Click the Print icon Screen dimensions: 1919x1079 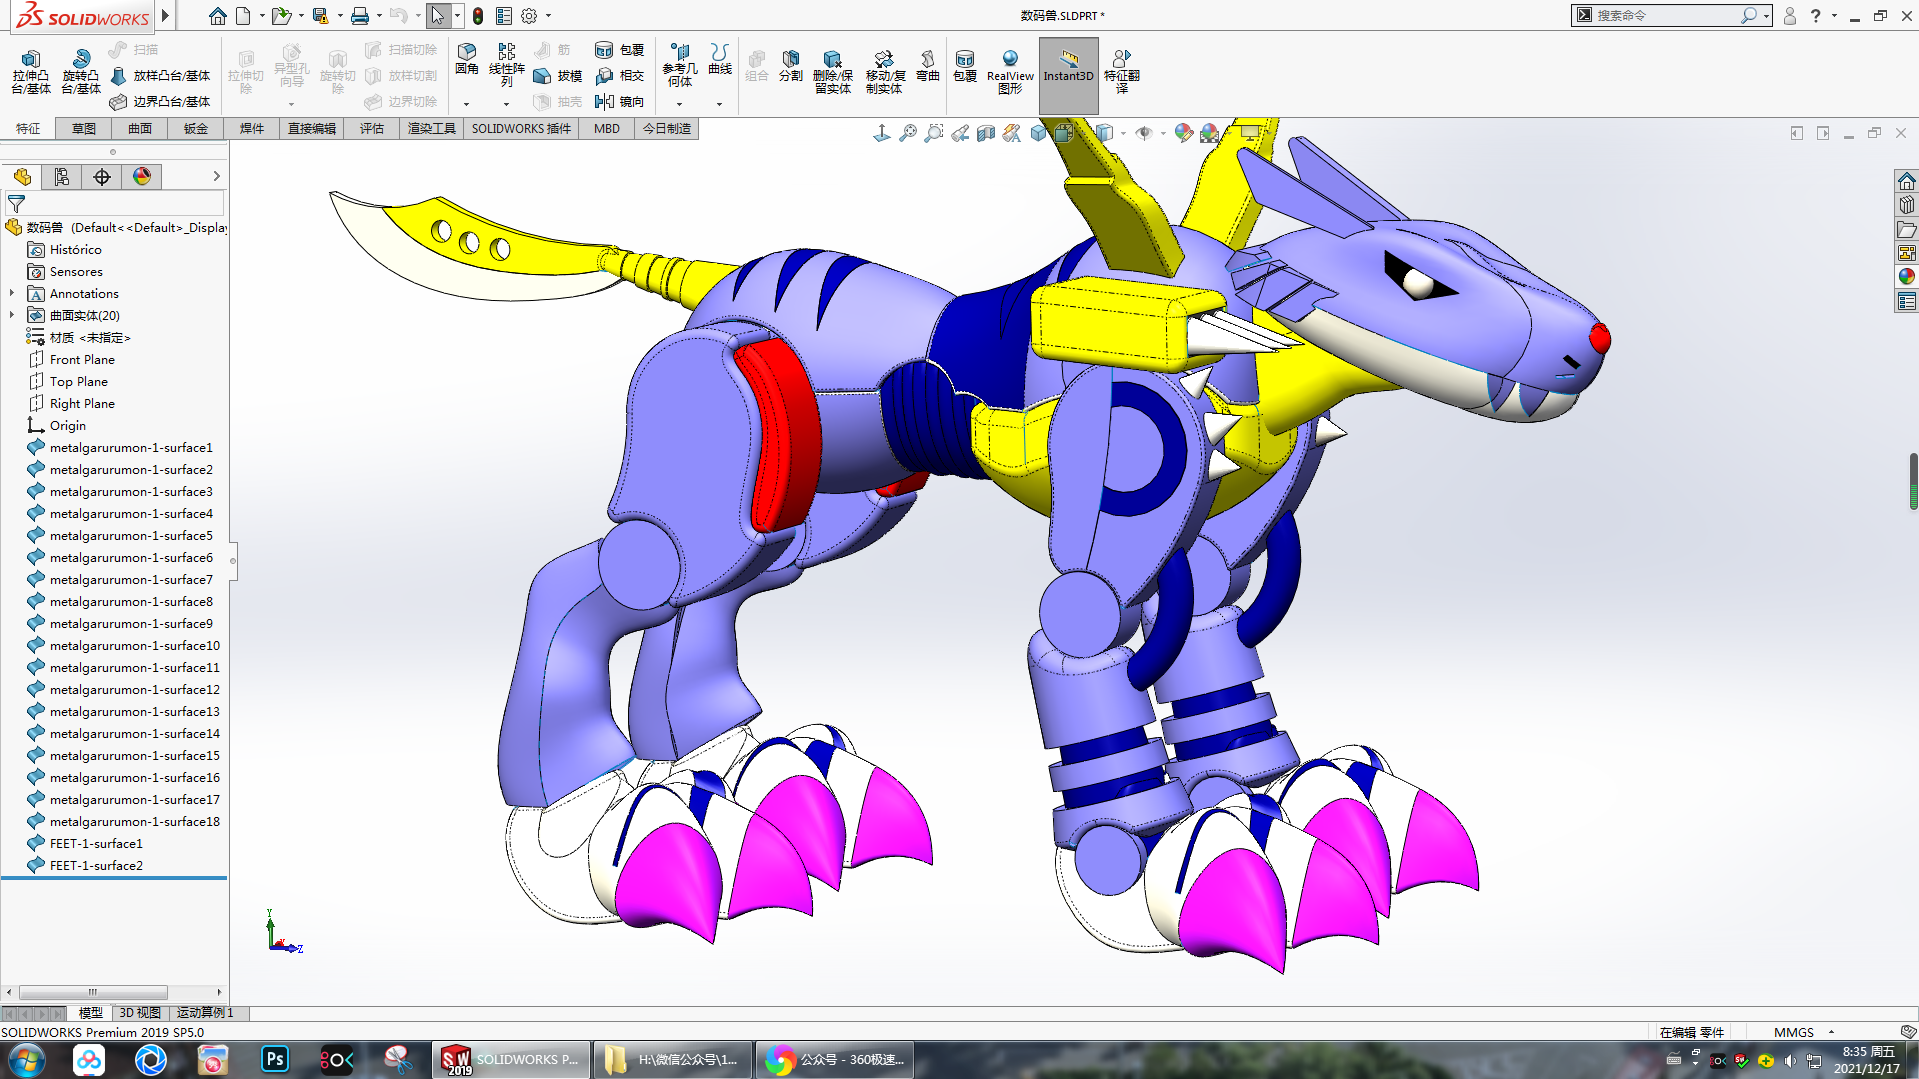click(360, 16)
